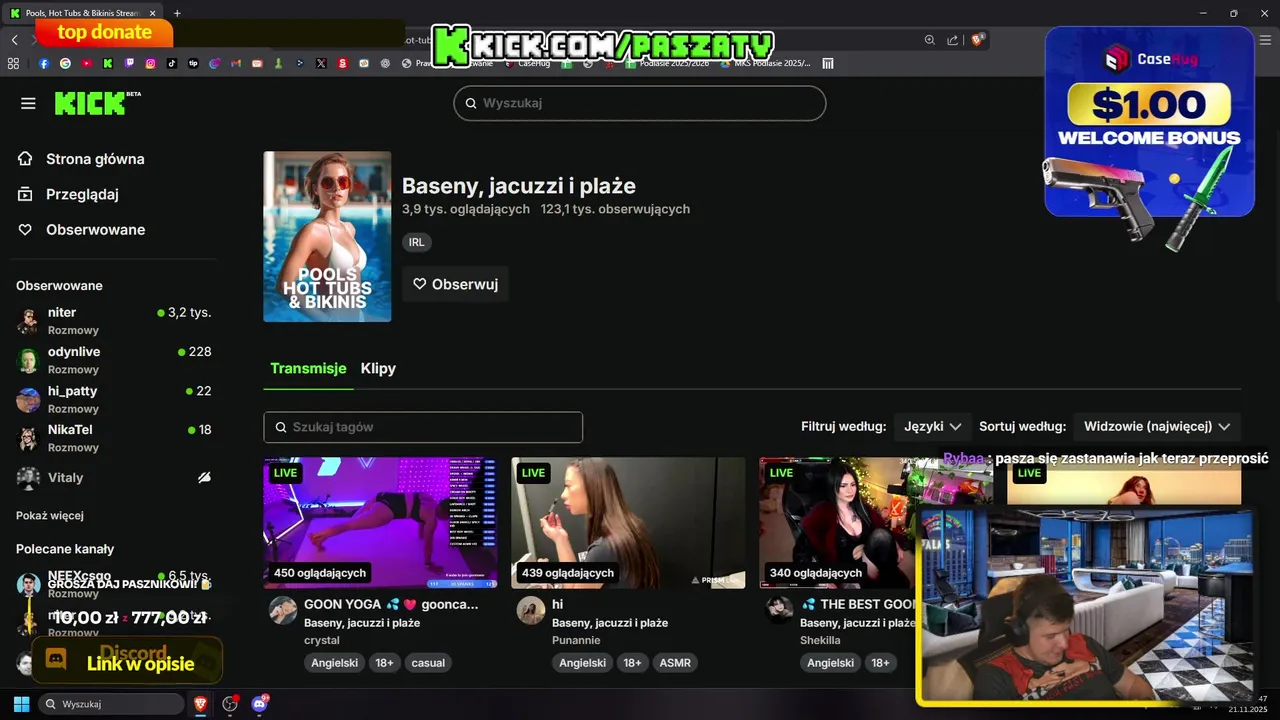Open hi_patty channel in followed list
Screen dimensions: 1280x720
click(x=114, y=399)
